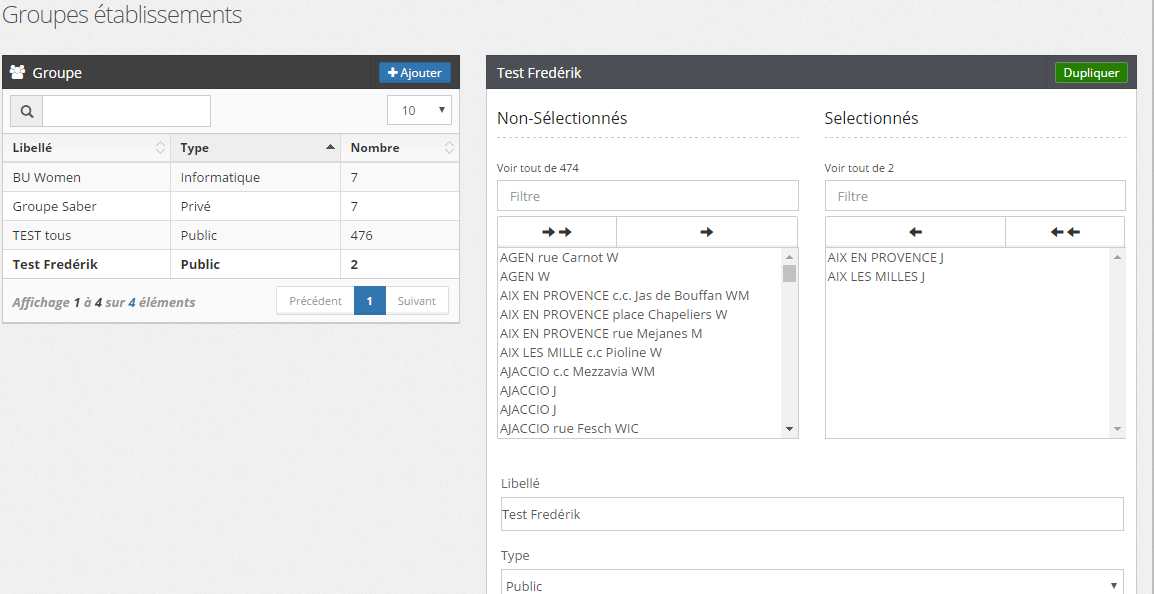
Task: Select AGEN rue Carnot W in list
Action: click(559, 258)
